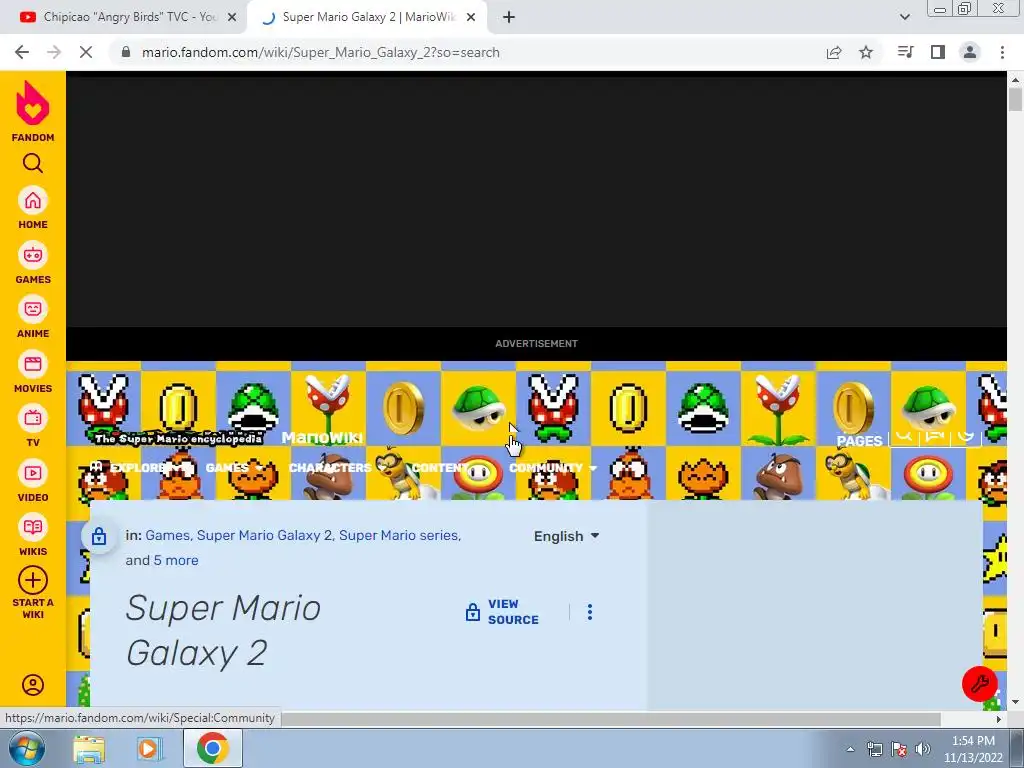Open the Wikis section icon
1024x768 pixels.
[33, 528]
